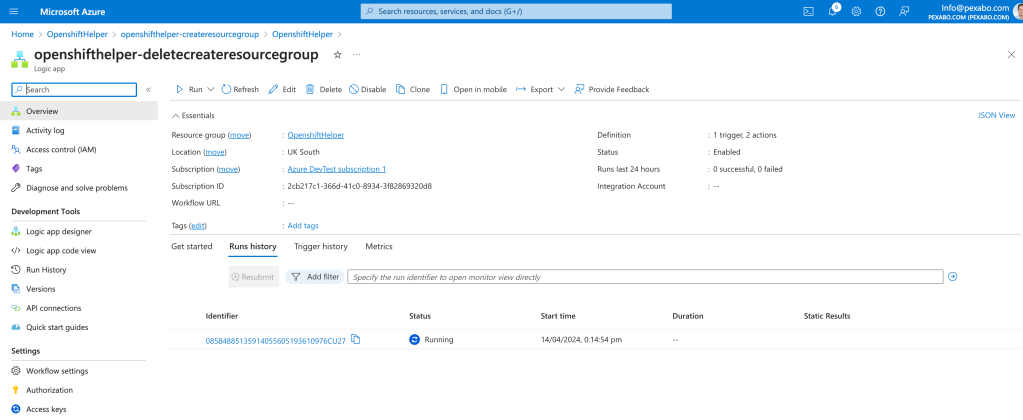Focus the sidebar Search box

point(74,90)
